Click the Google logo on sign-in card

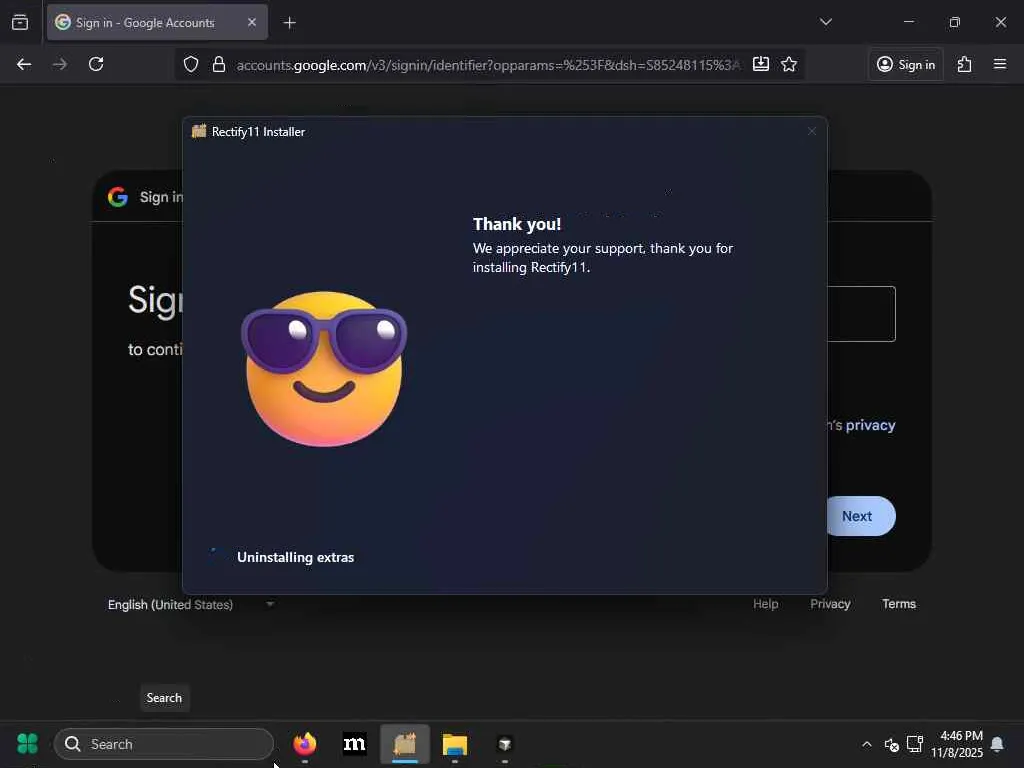click(x=118, y=197)
